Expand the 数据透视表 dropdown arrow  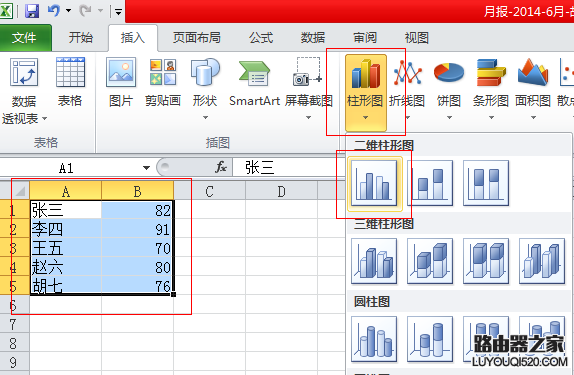45,118
